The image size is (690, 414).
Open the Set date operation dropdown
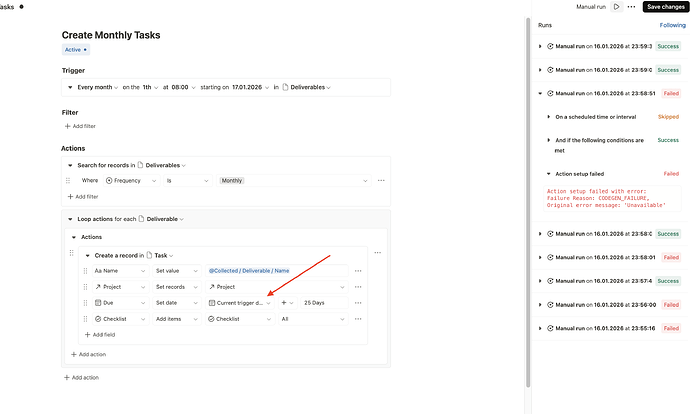click(x=176, y=302)
